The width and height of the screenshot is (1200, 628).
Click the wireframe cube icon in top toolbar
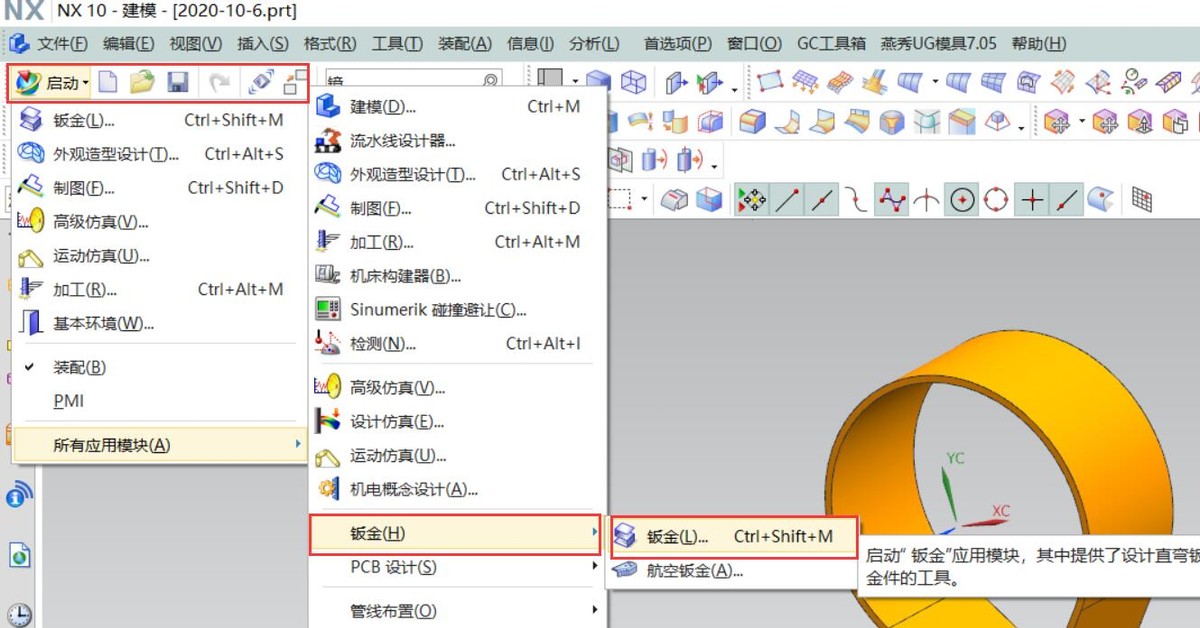[x=633, y=82]
